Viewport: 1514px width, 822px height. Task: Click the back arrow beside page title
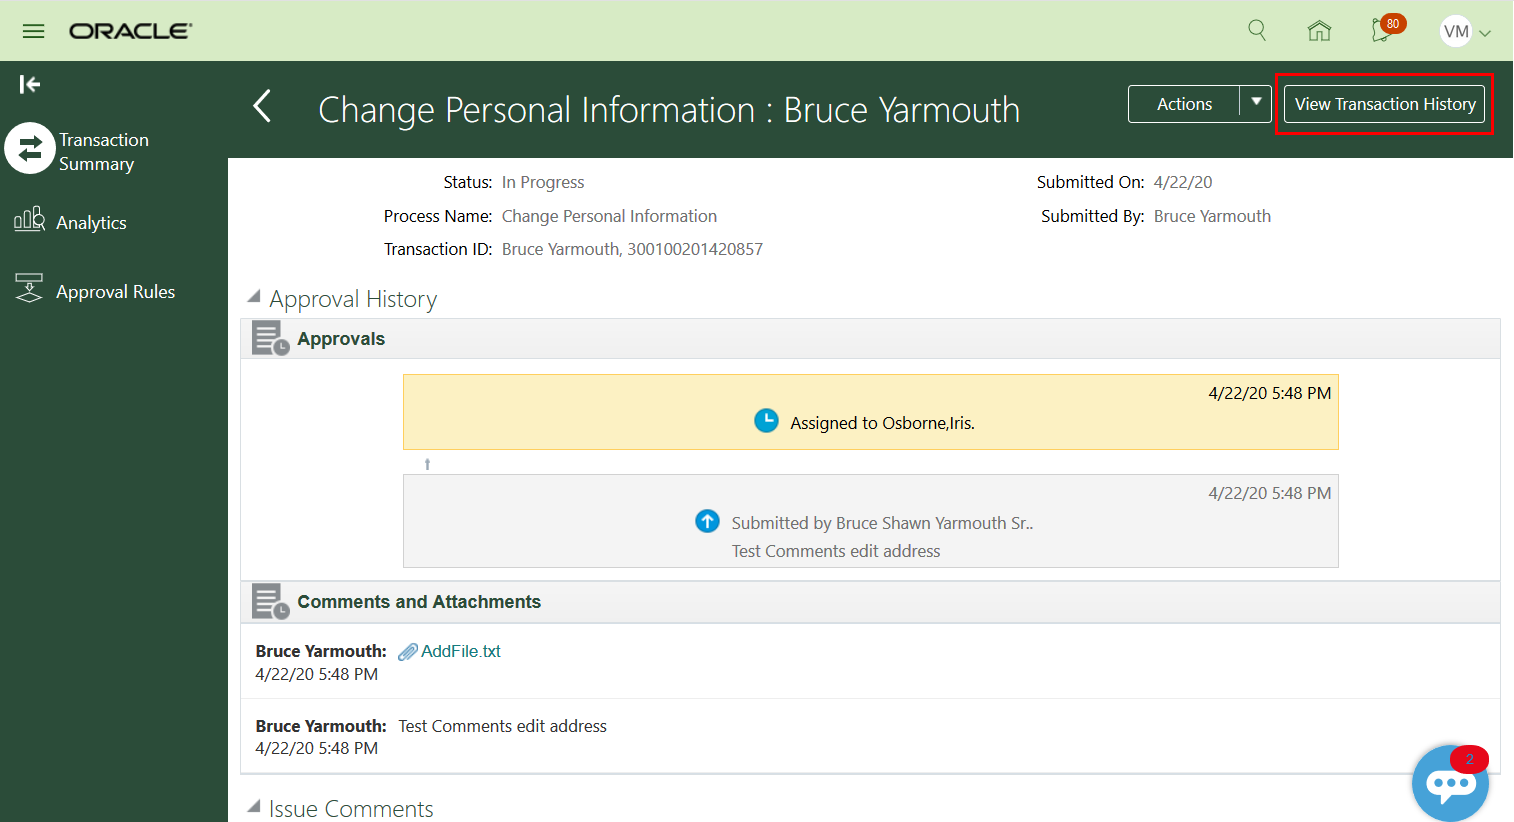pyautogui.click(x=262, y=106)
